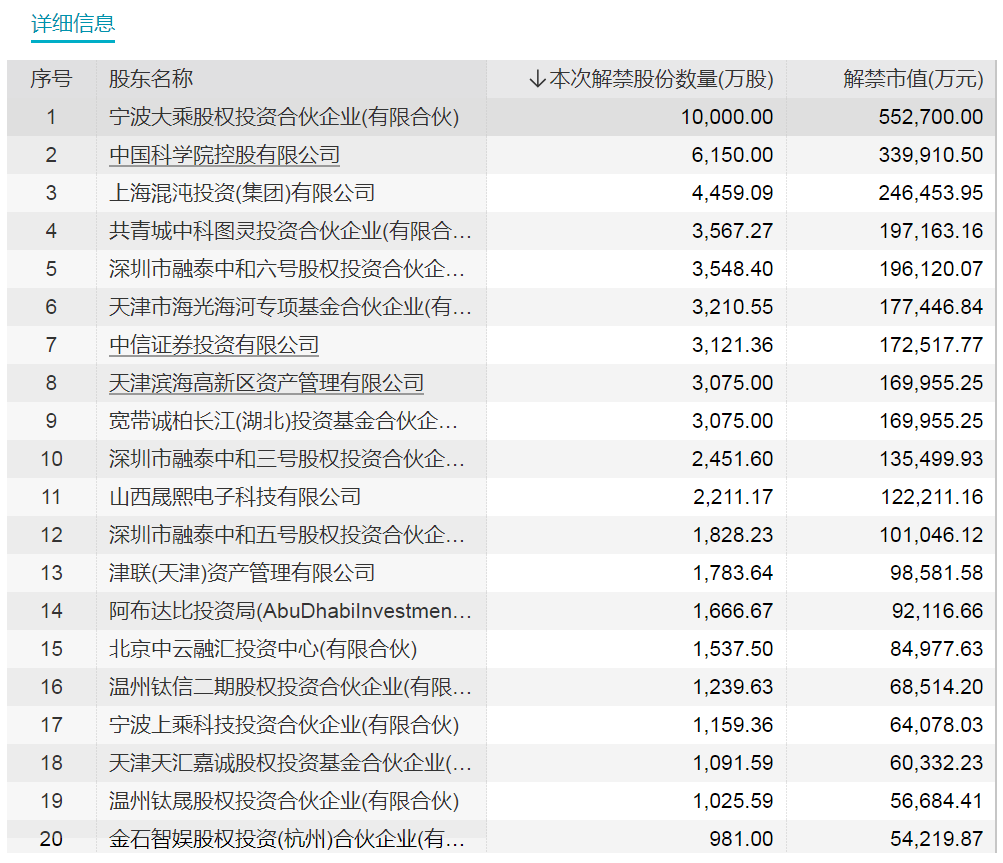The width and height of the screenshot is (1003, 863).
Task: Click the 序号 column header
Action: 51,79
